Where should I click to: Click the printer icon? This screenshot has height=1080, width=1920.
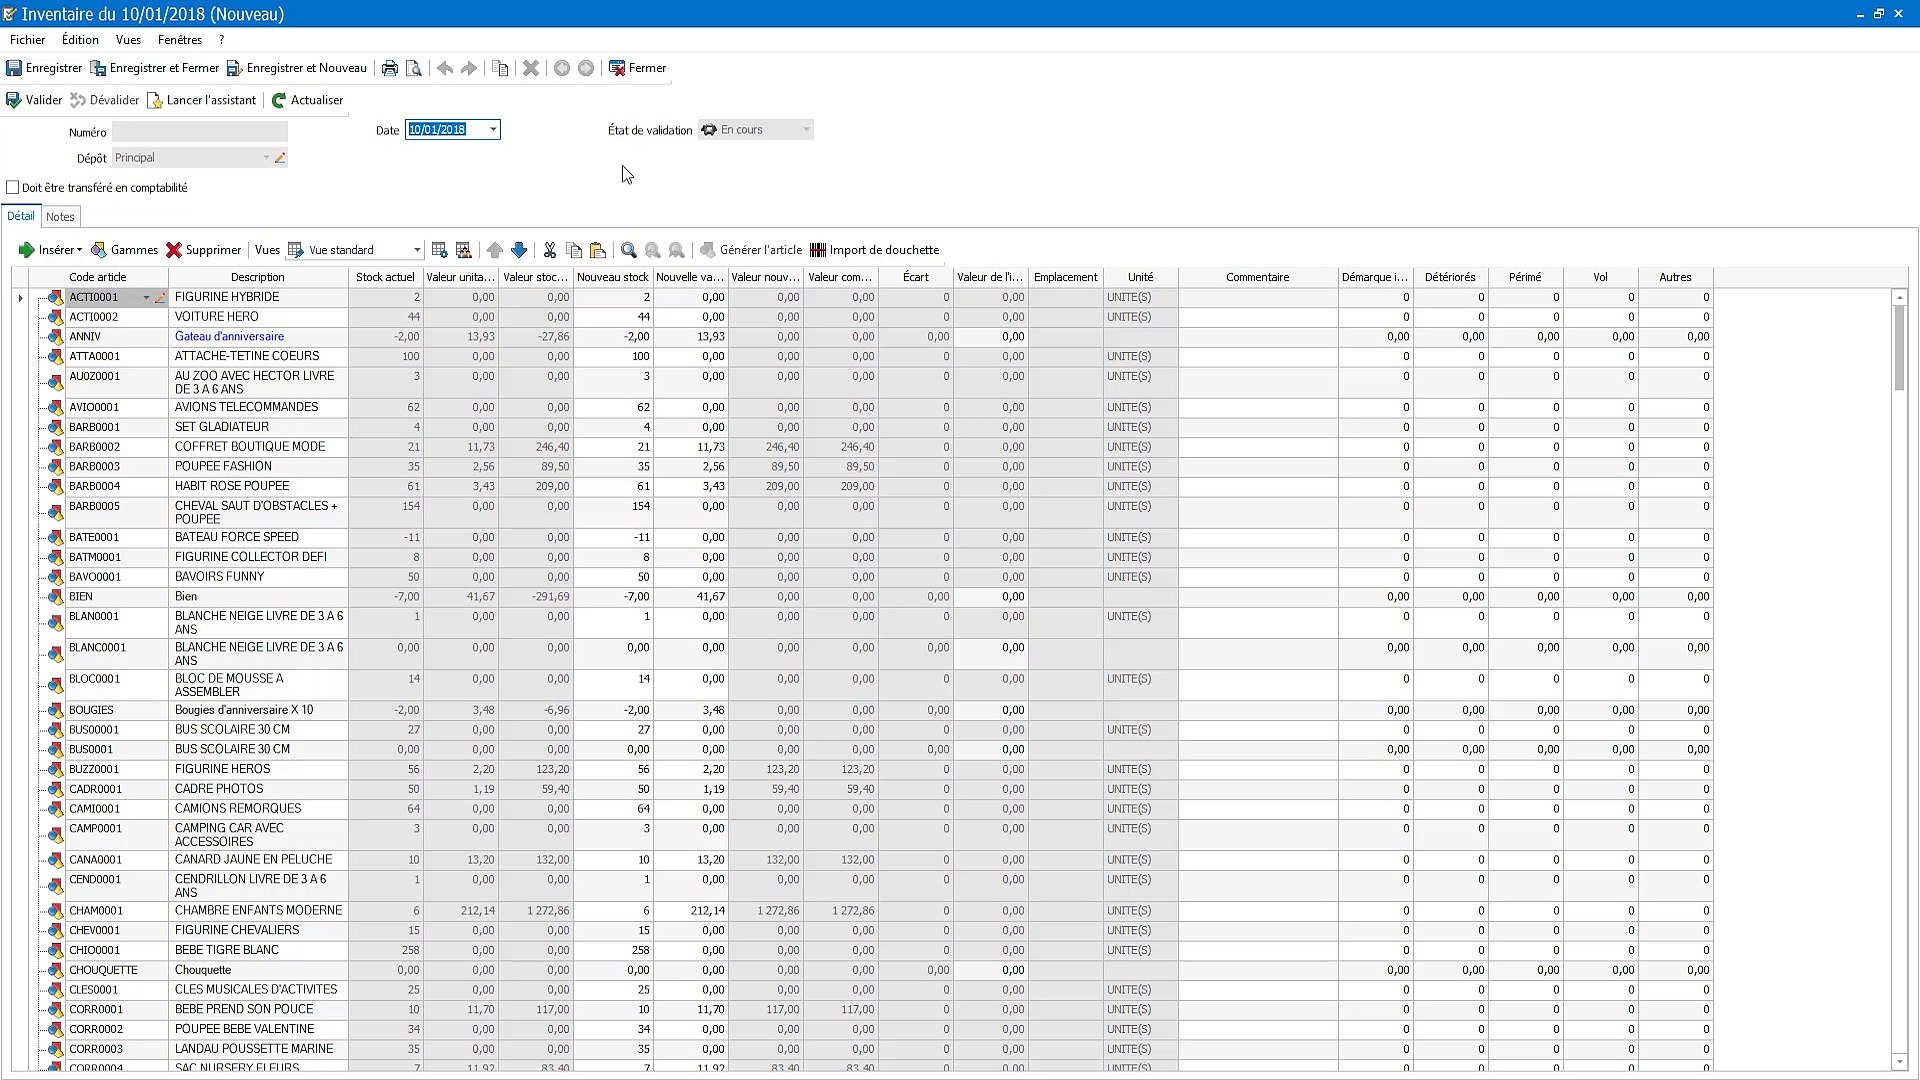click(x=390, y=68)
